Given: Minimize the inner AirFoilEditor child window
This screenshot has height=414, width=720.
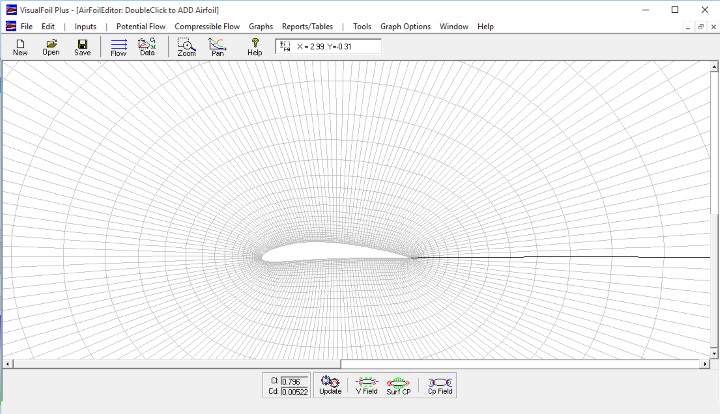Looking at the screenshot, I should [x=688, y=27].
